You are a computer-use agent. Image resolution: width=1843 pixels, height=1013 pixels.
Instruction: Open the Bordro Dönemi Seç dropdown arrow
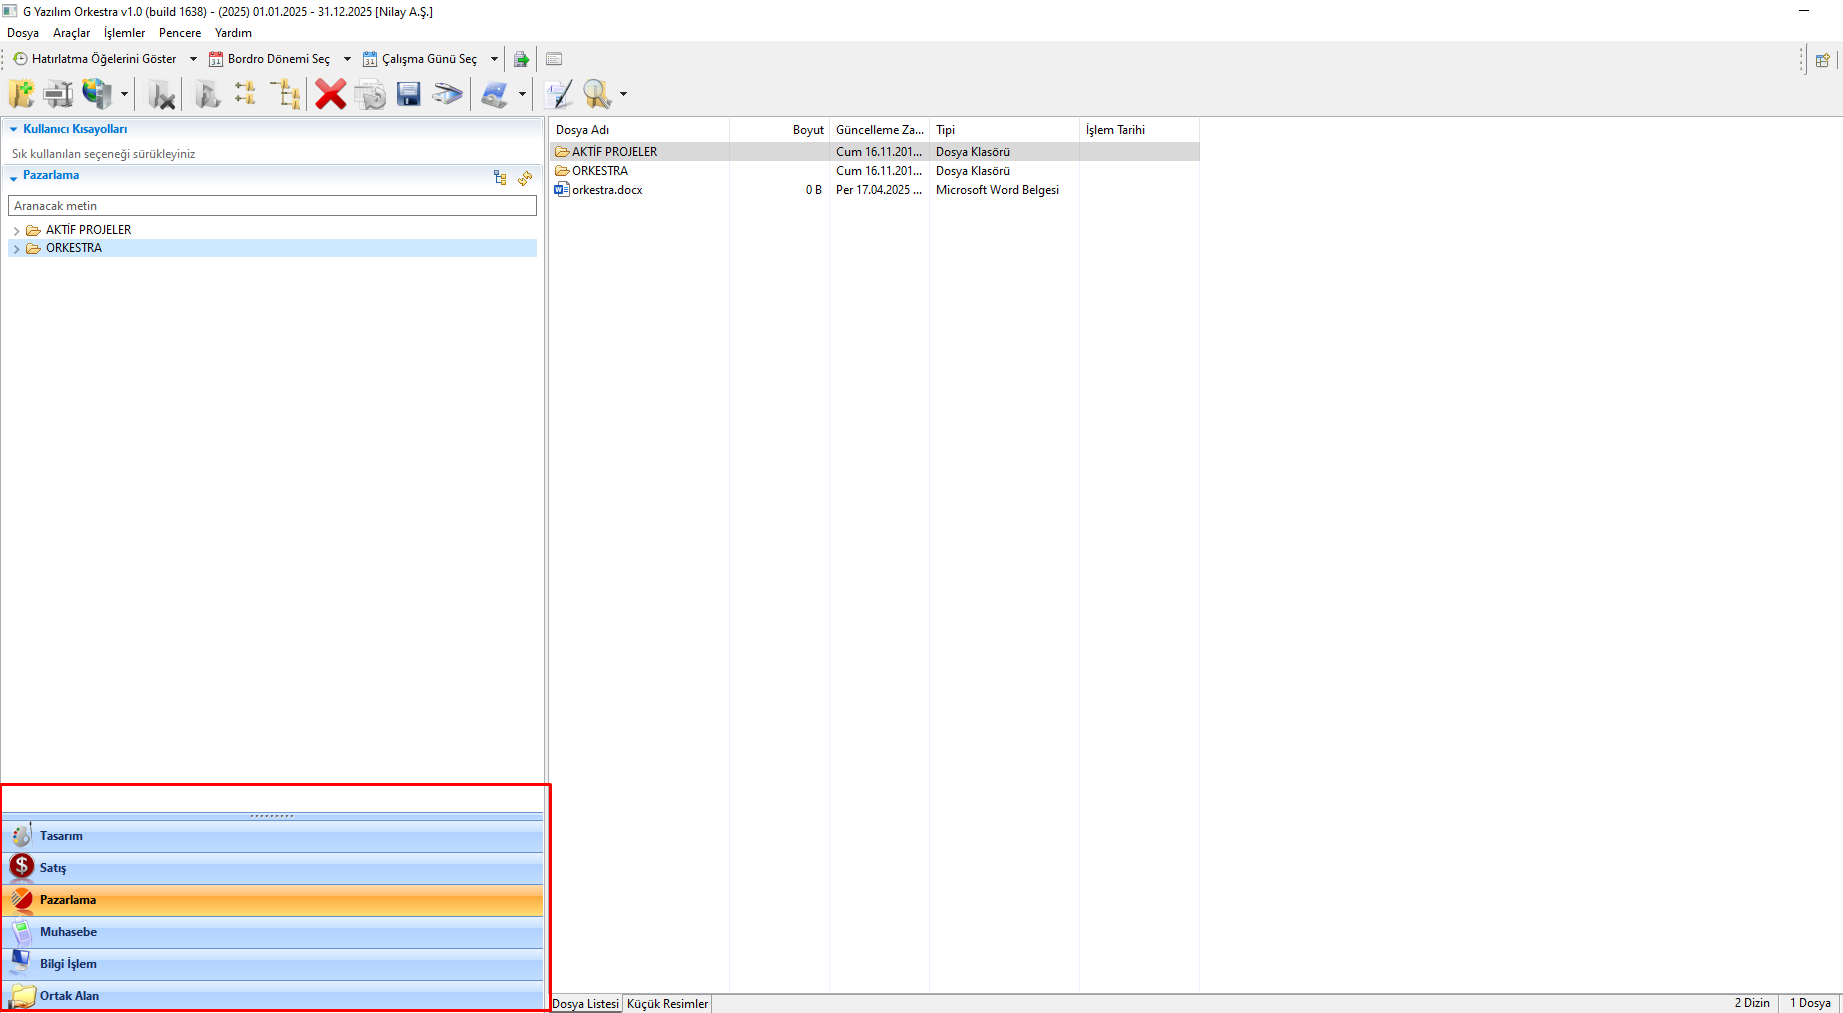click(x=347, y=59)
